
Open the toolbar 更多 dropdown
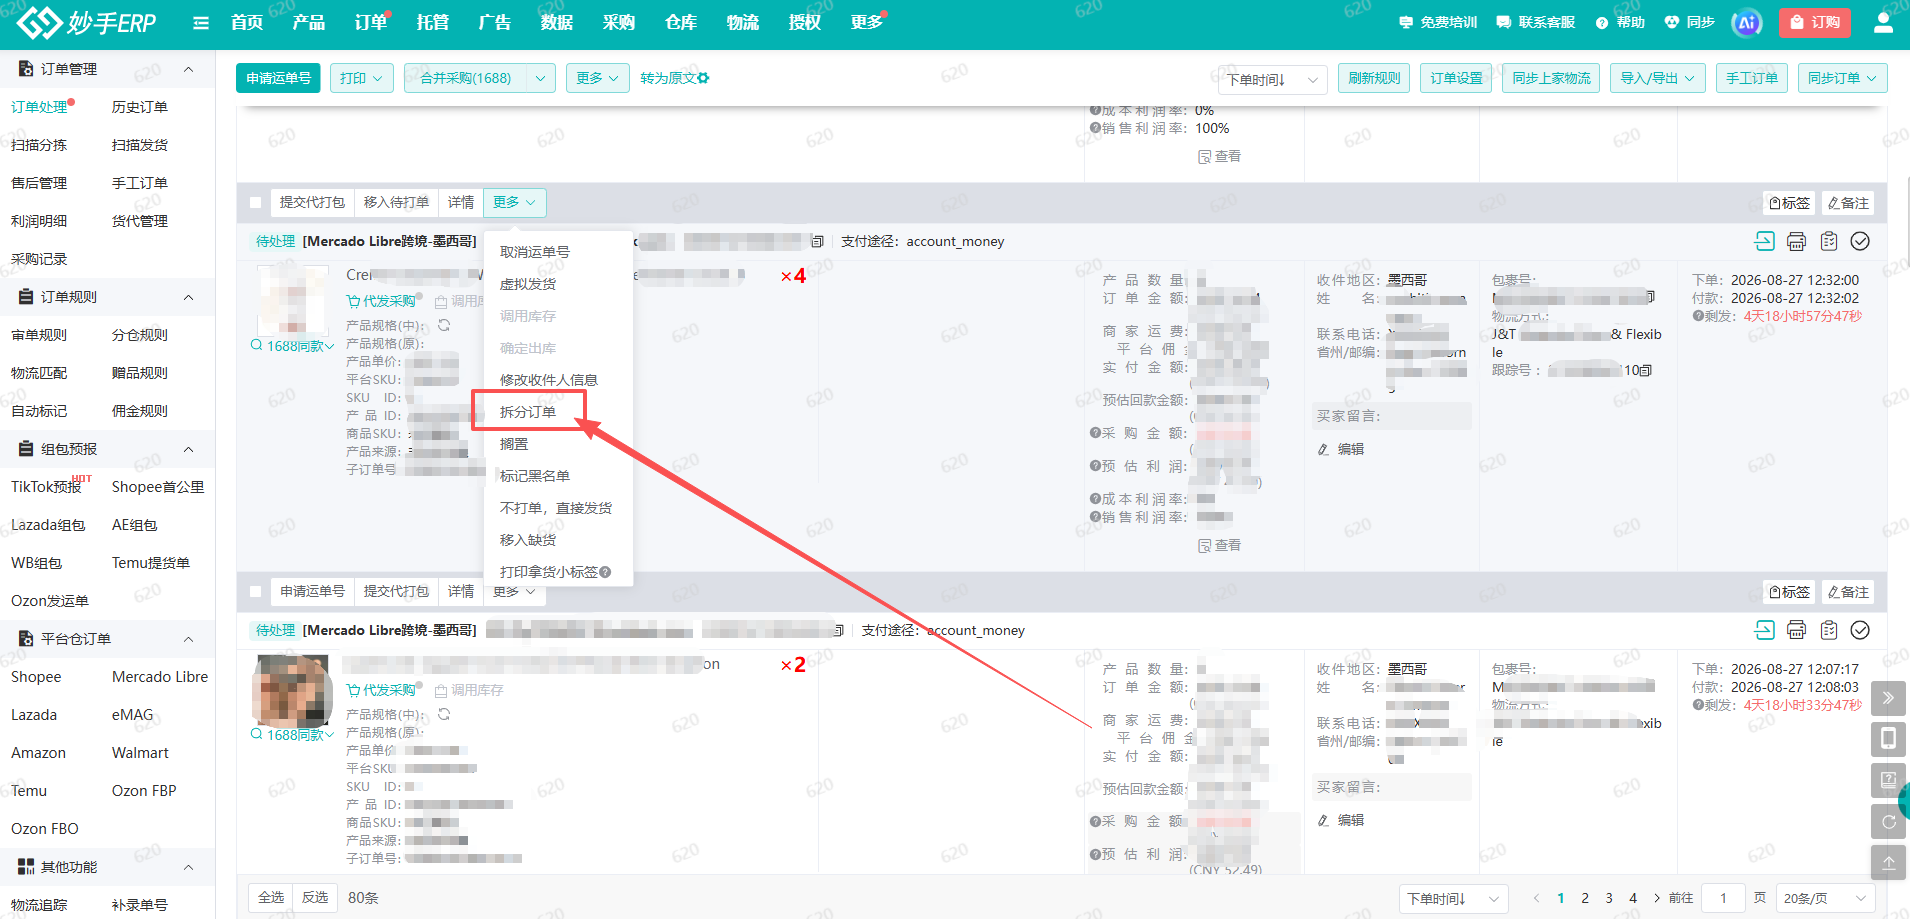pyautogui.click(x=597, y=78)
